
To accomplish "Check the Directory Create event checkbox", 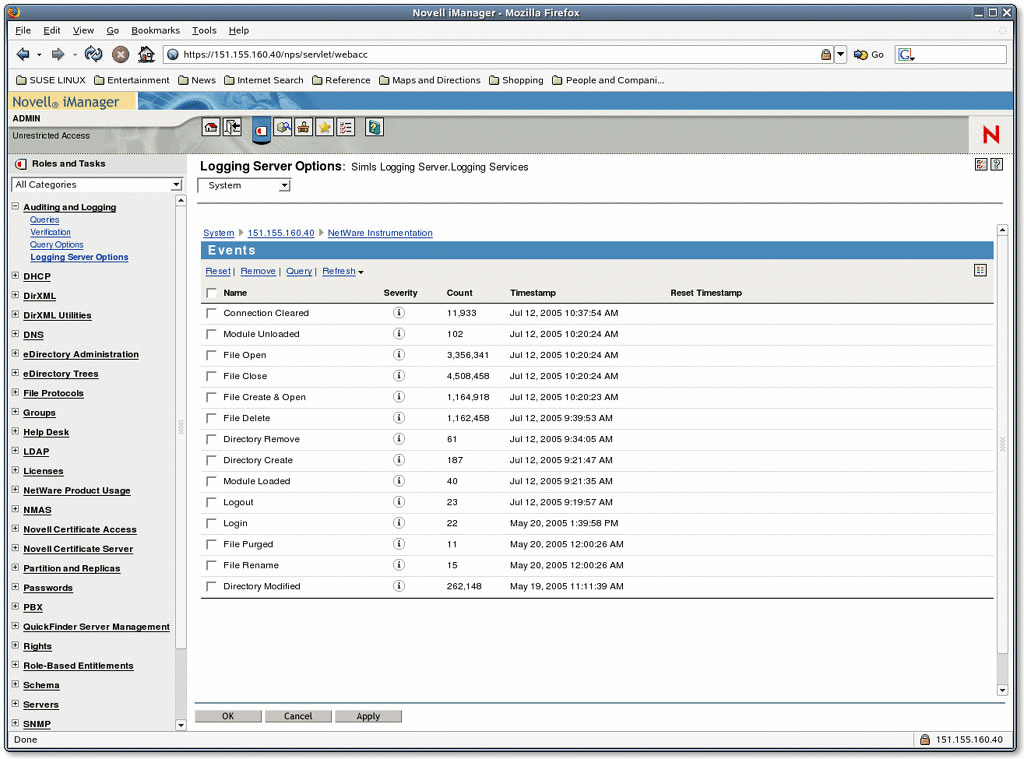I will [x=211, y=460].
